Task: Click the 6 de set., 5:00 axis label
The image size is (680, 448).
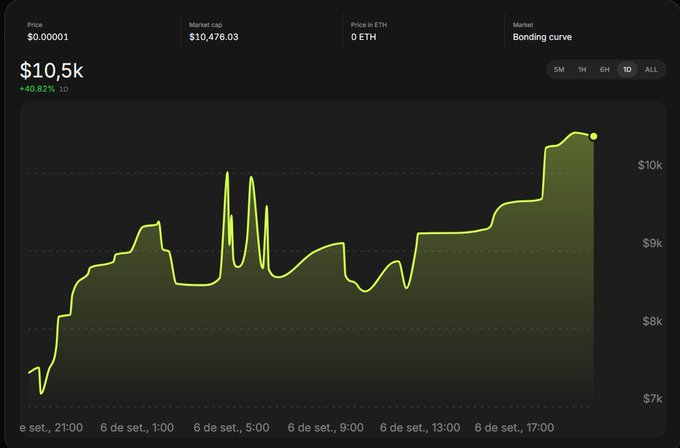Action: click(231, 428)
